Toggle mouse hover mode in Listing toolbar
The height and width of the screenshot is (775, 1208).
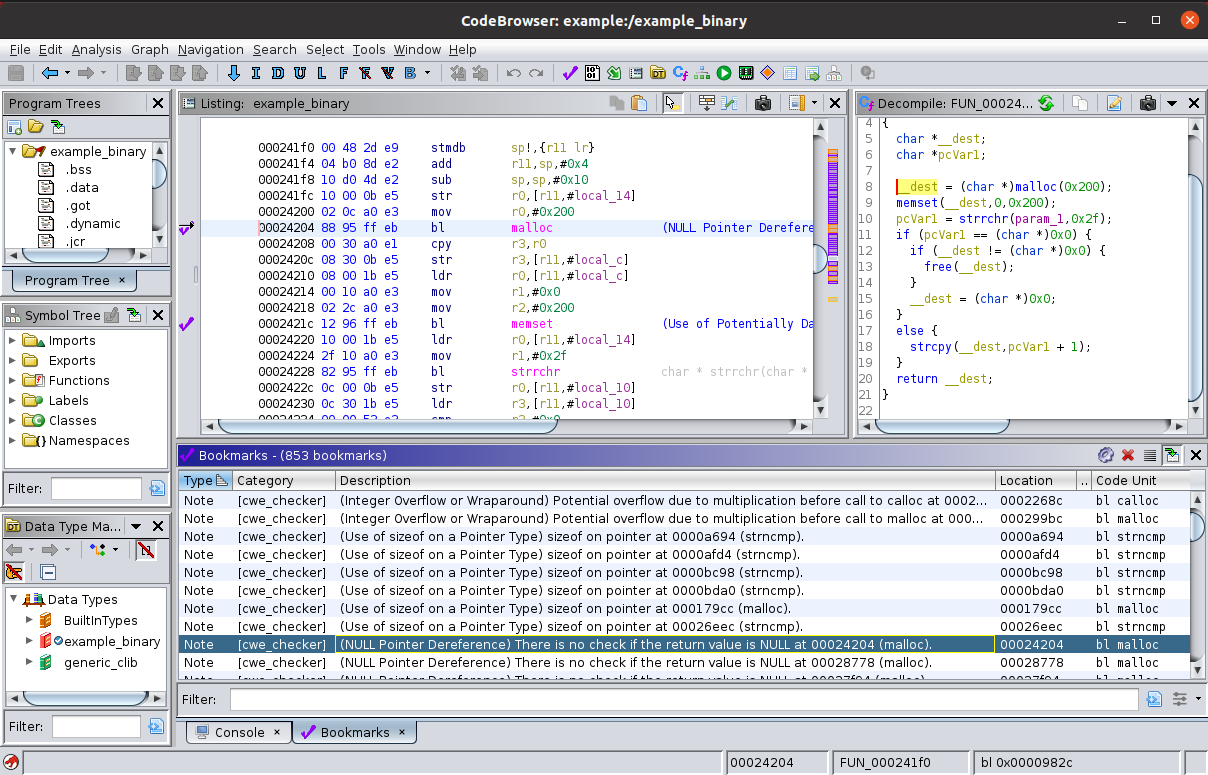click(x=672, y=103)
